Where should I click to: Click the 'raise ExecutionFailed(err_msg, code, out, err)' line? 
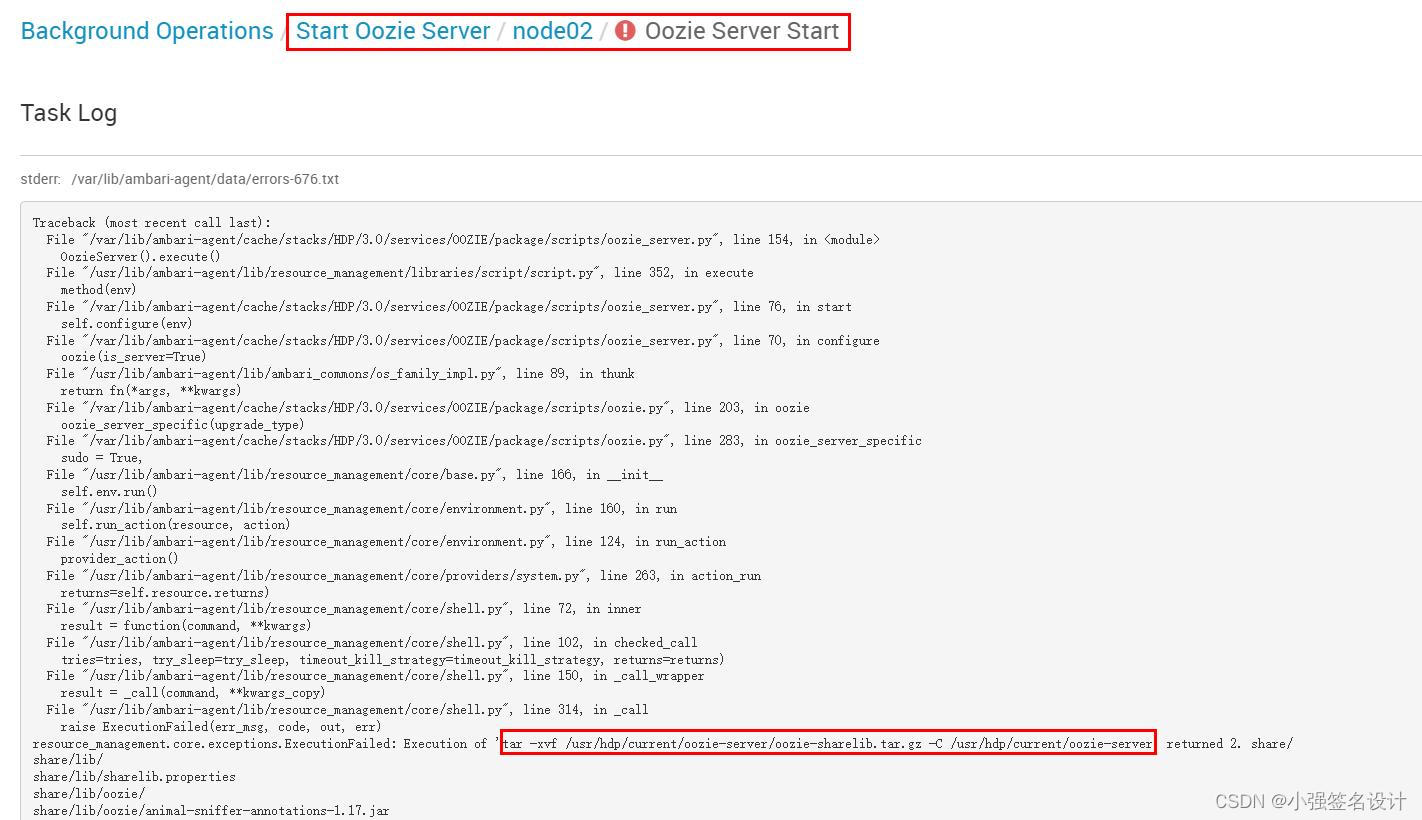[221, 727]
